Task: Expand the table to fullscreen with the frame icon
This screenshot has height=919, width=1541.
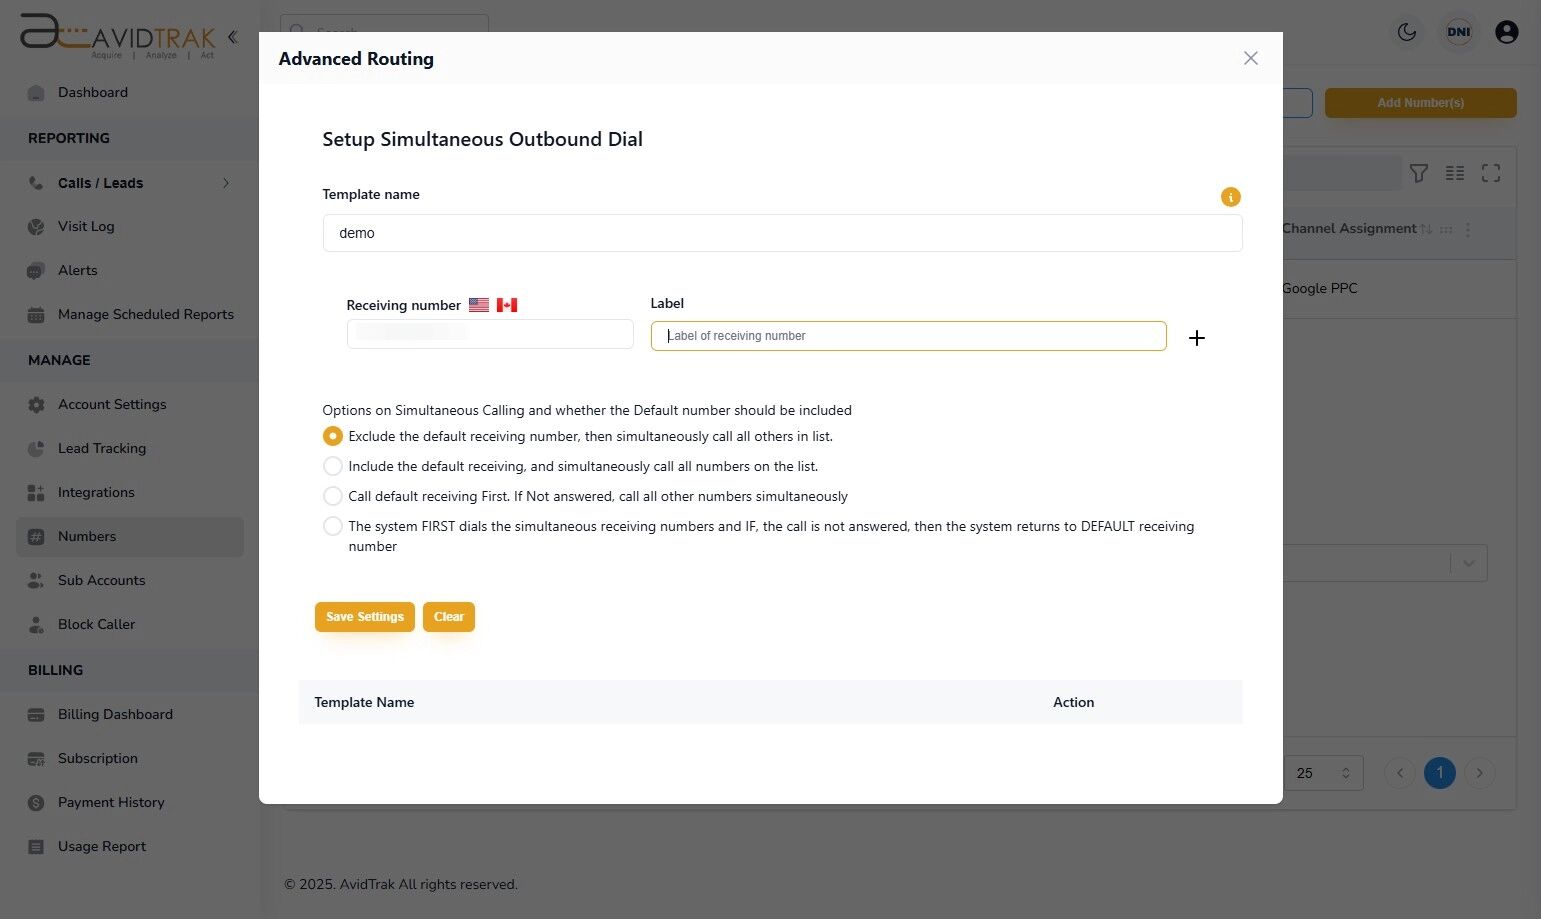Action: (x=1491, y=173)
